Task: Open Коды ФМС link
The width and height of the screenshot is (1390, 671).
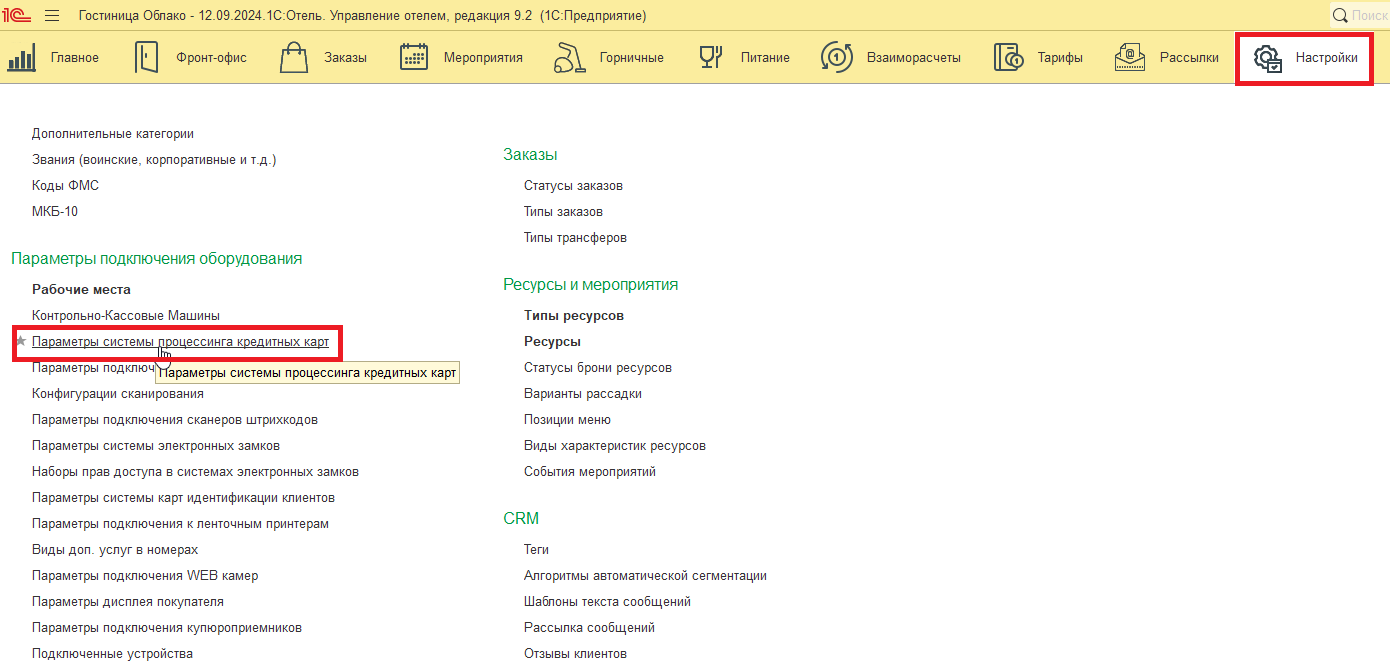Action: point(65,185)
